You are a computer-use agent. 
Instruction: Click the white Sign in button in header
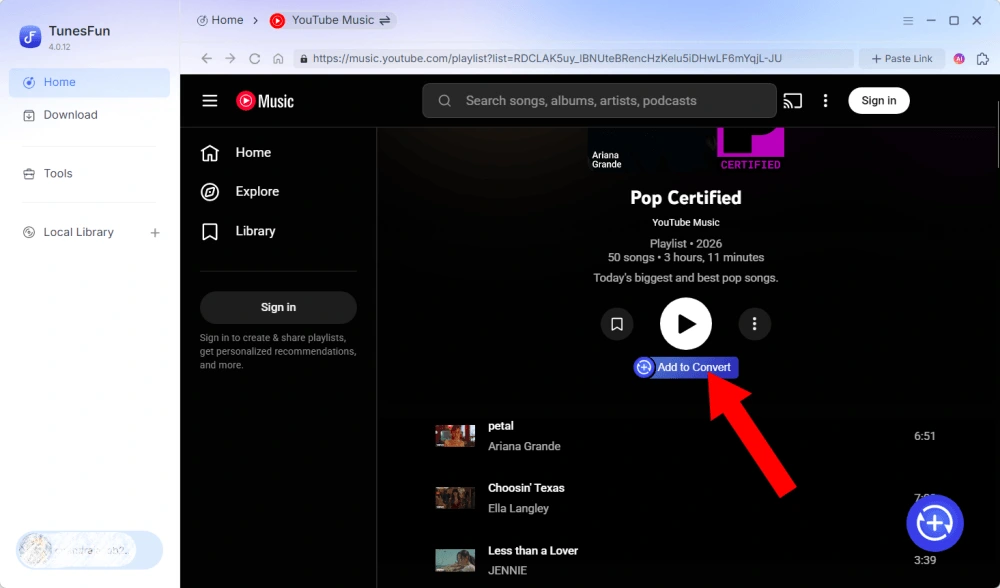coord(878,101)
